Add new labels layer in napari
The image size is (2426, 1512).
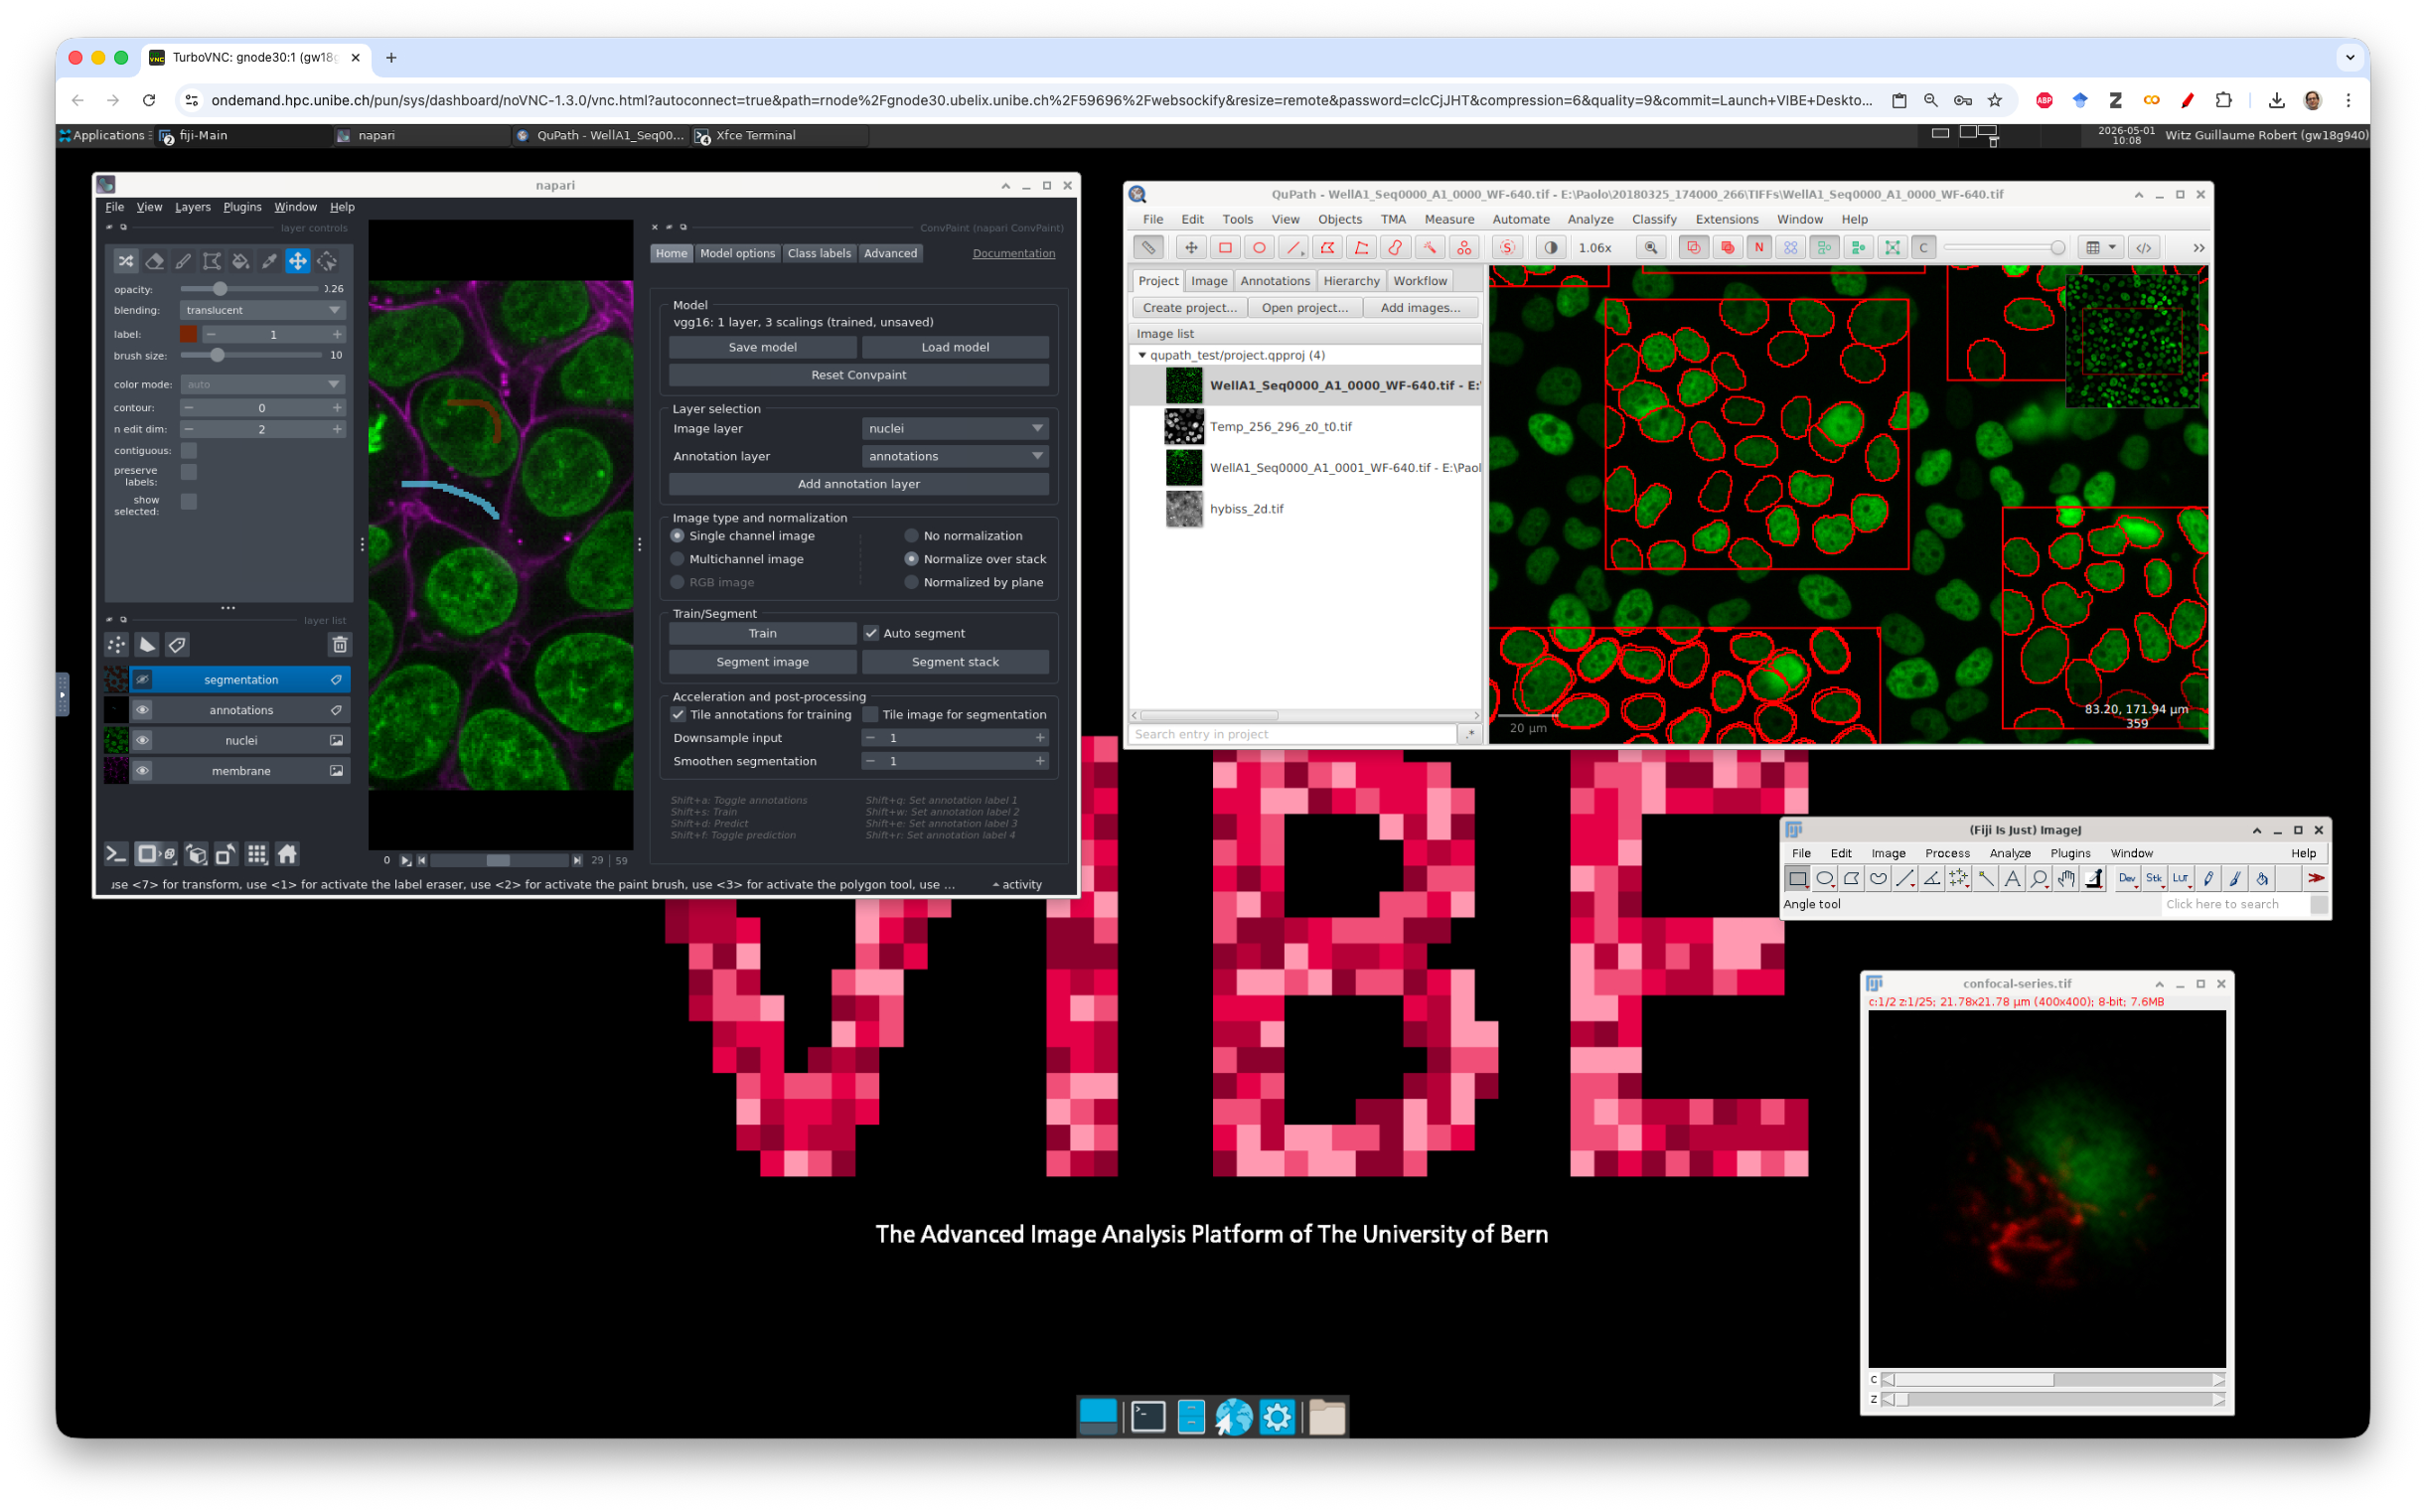point(177,645)
